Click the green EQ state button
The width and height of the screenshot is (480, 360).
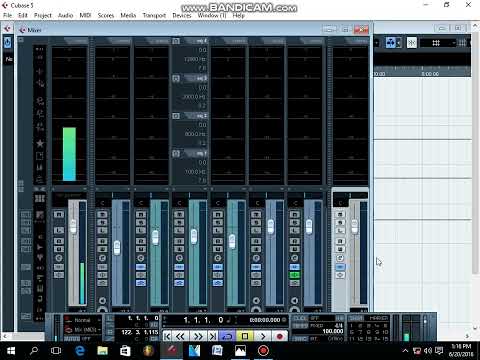(x=294, y=275)
